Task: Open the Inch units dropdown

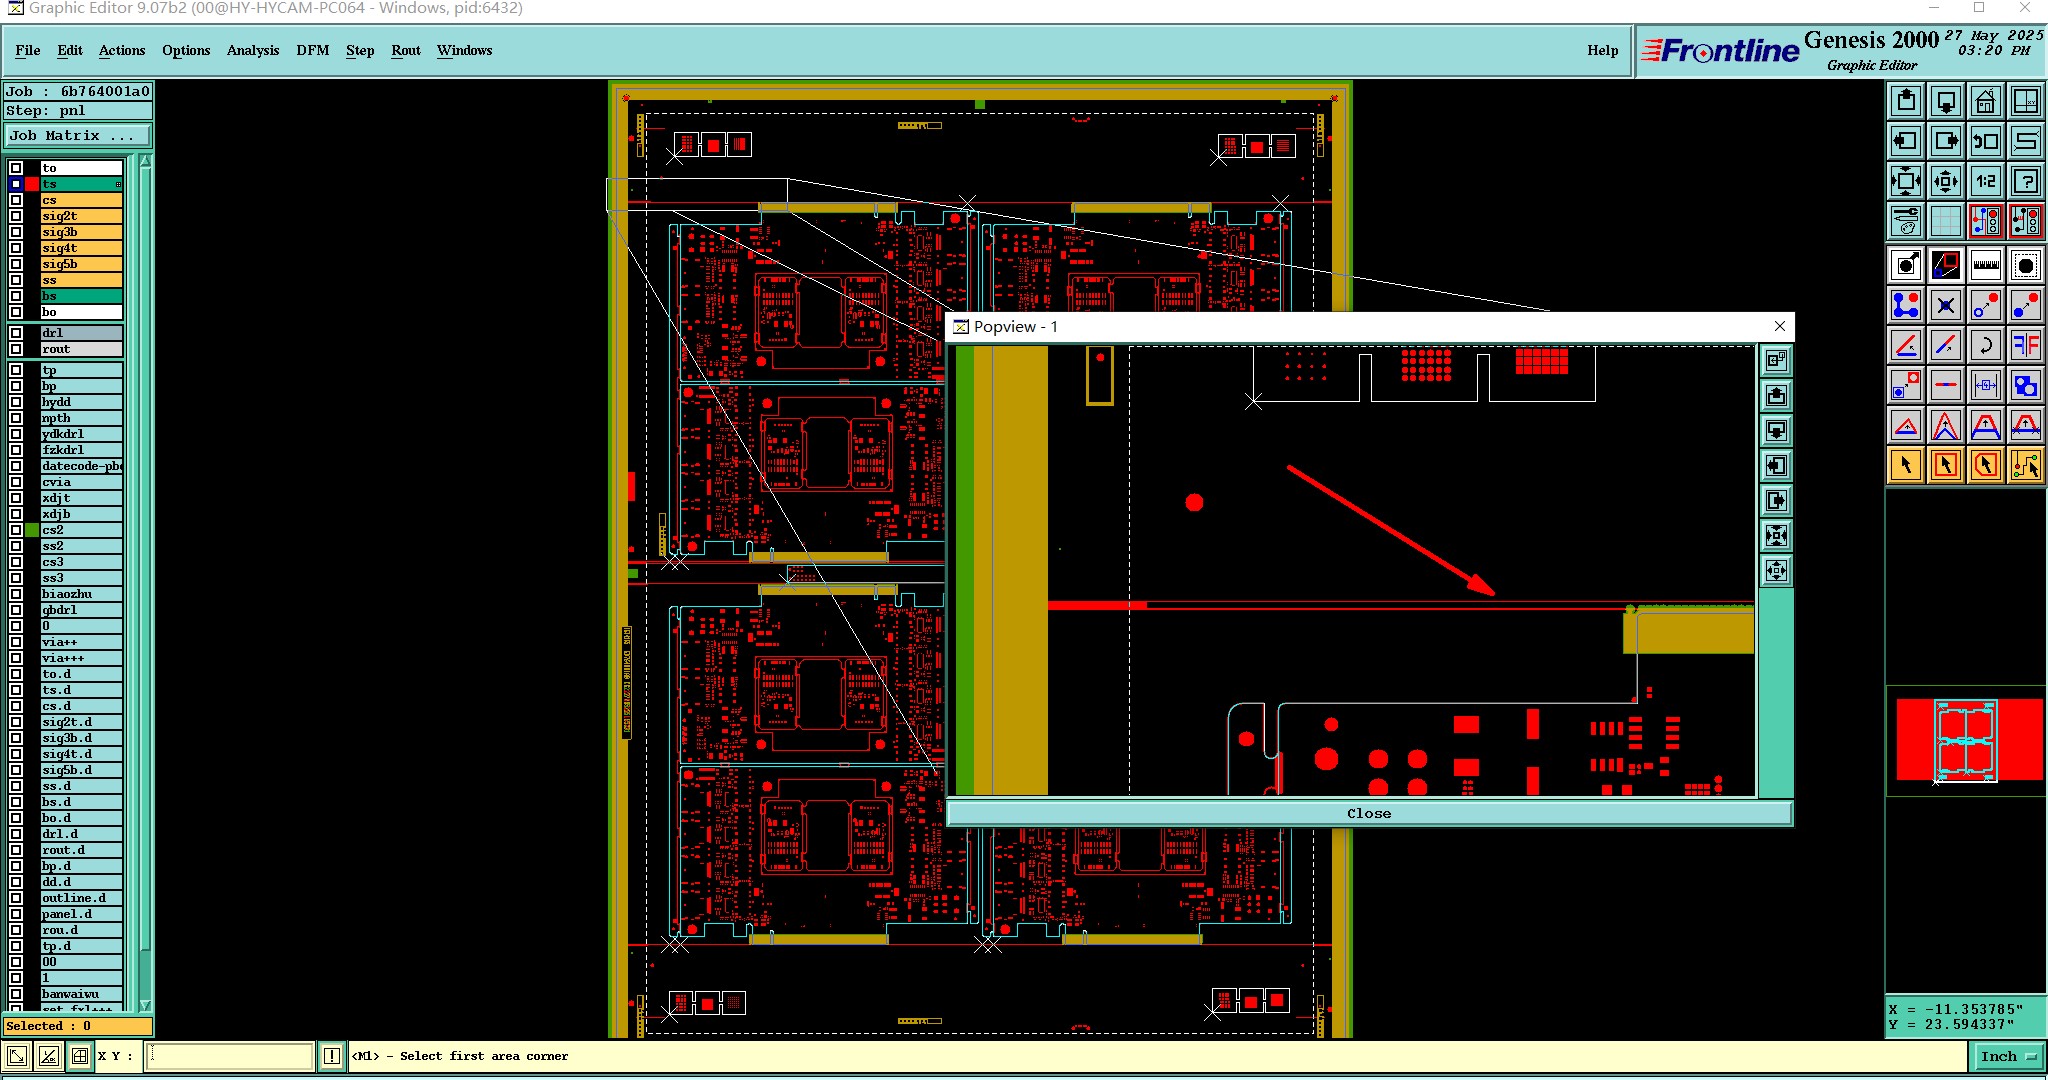Action: pos(2008,1056)
